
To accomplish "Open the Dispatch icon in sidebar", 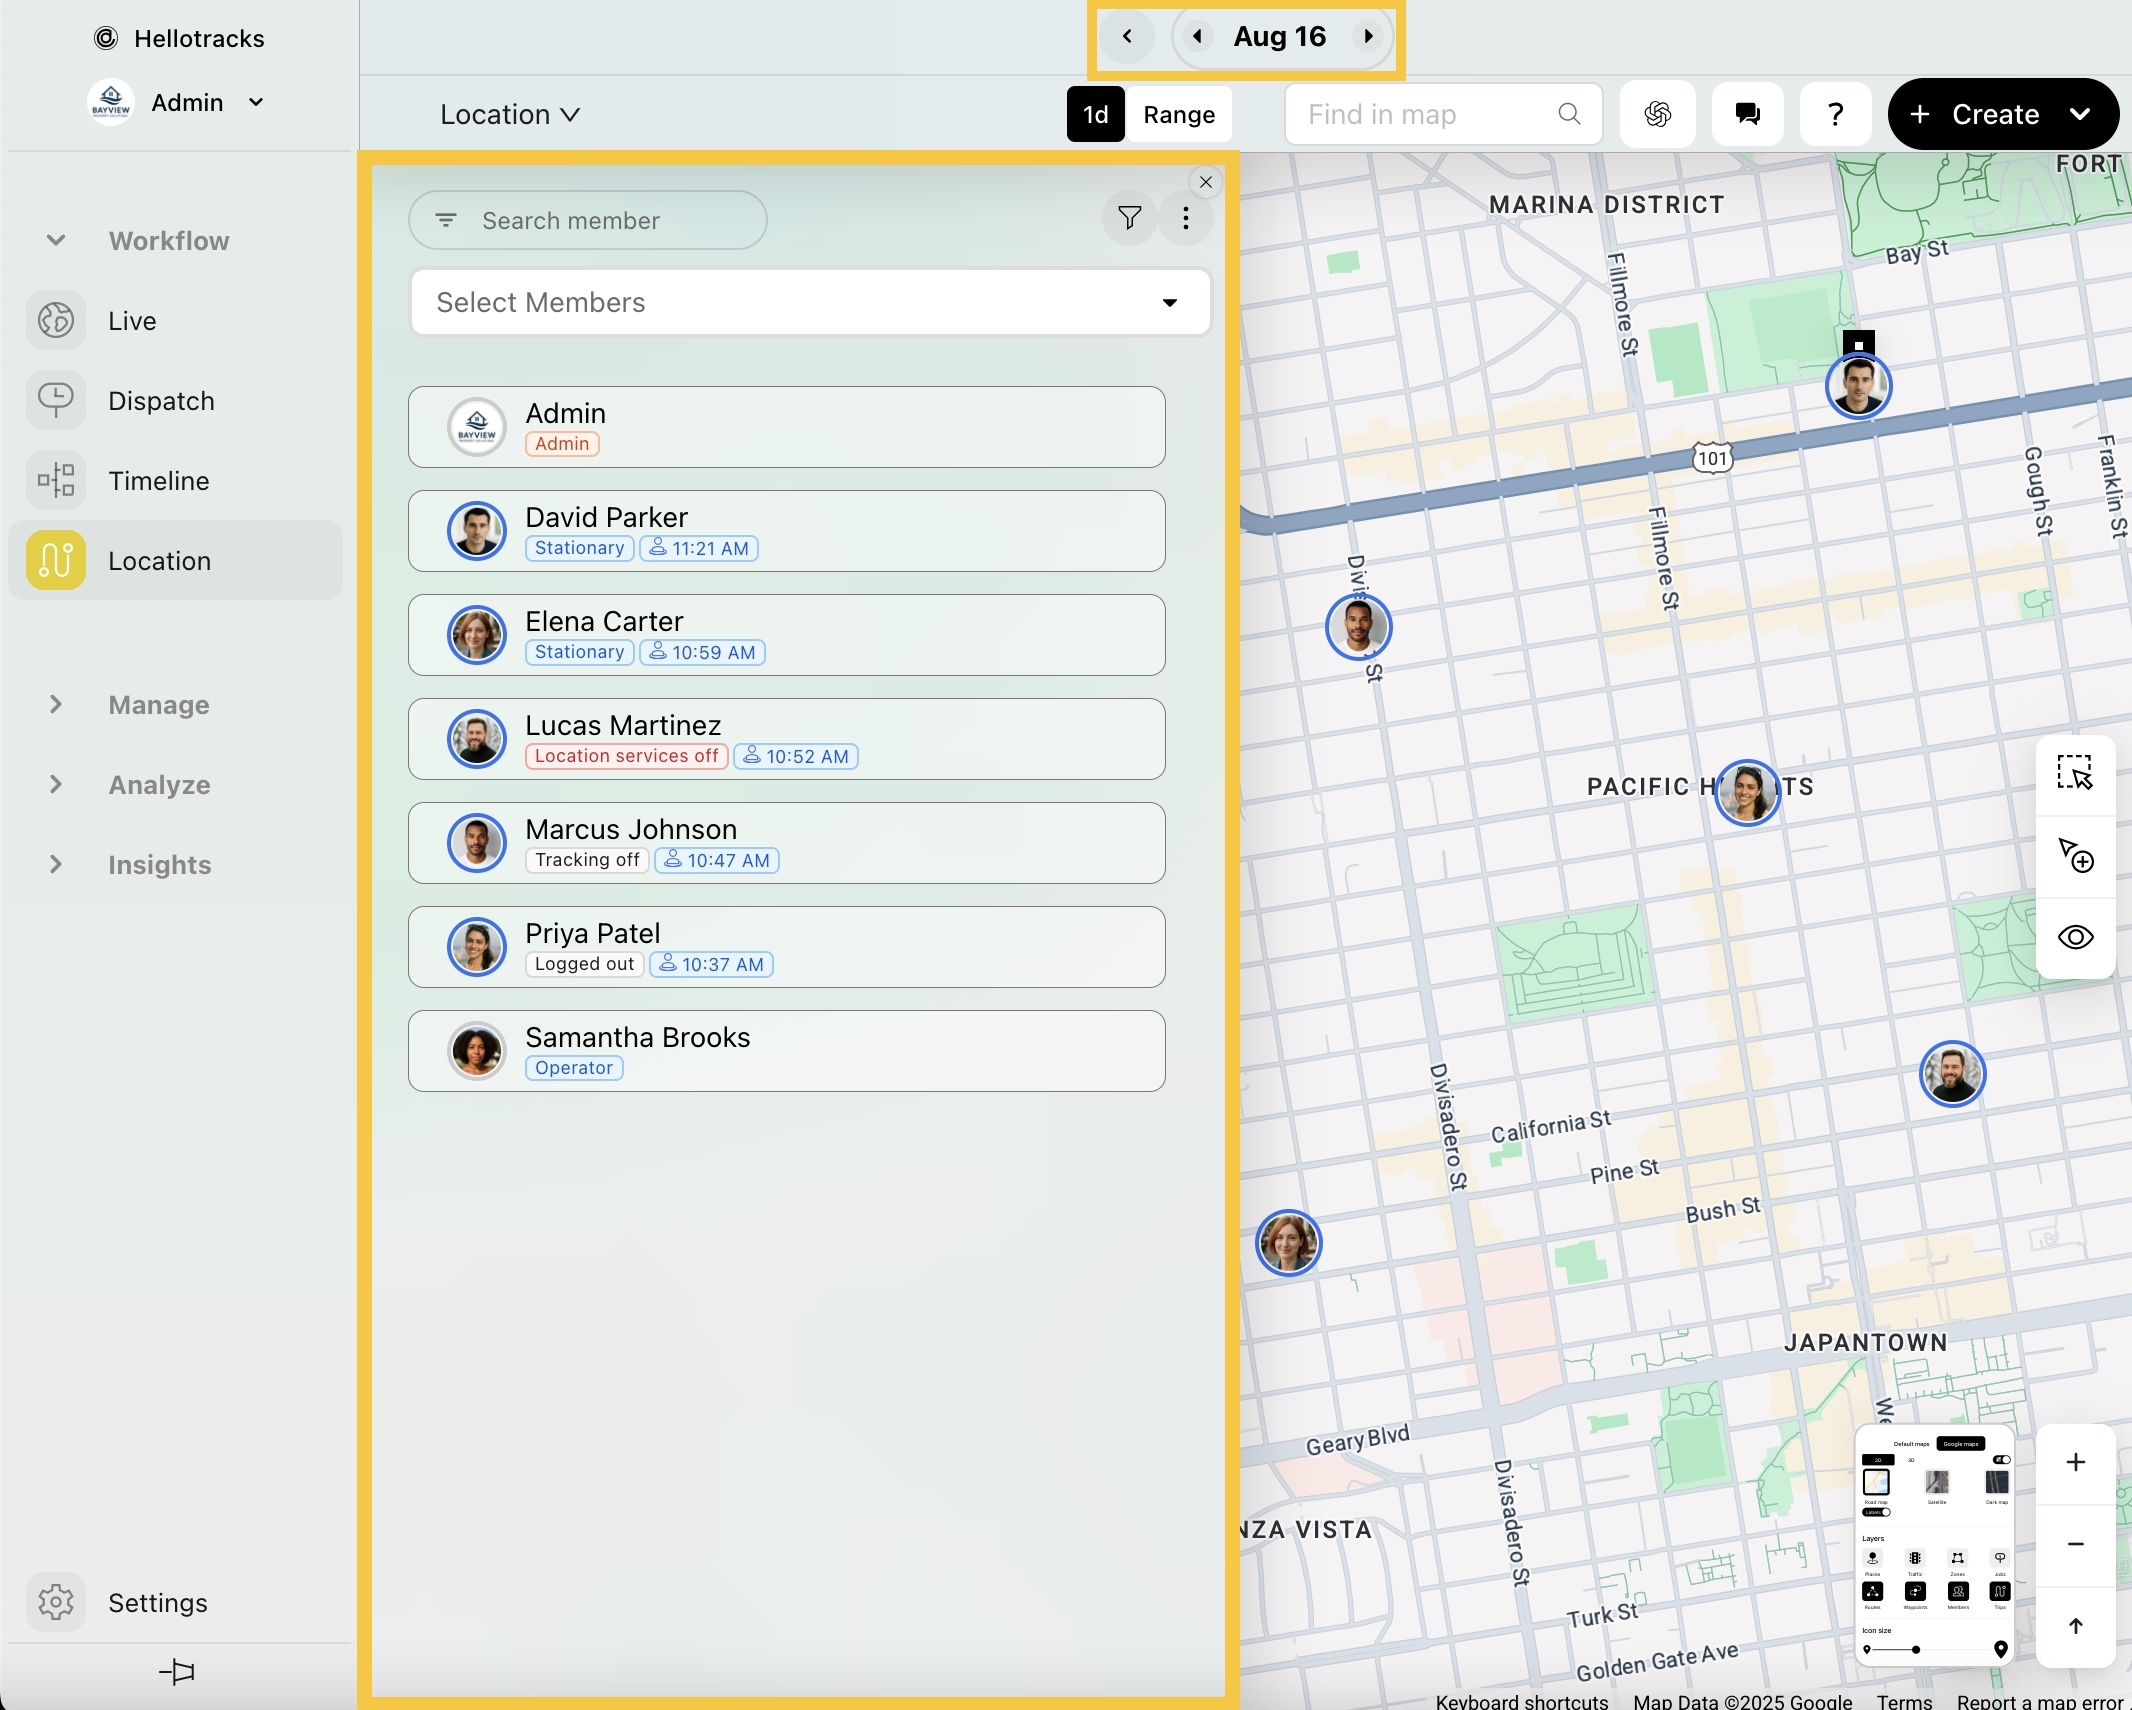I will tap(56, 401).
